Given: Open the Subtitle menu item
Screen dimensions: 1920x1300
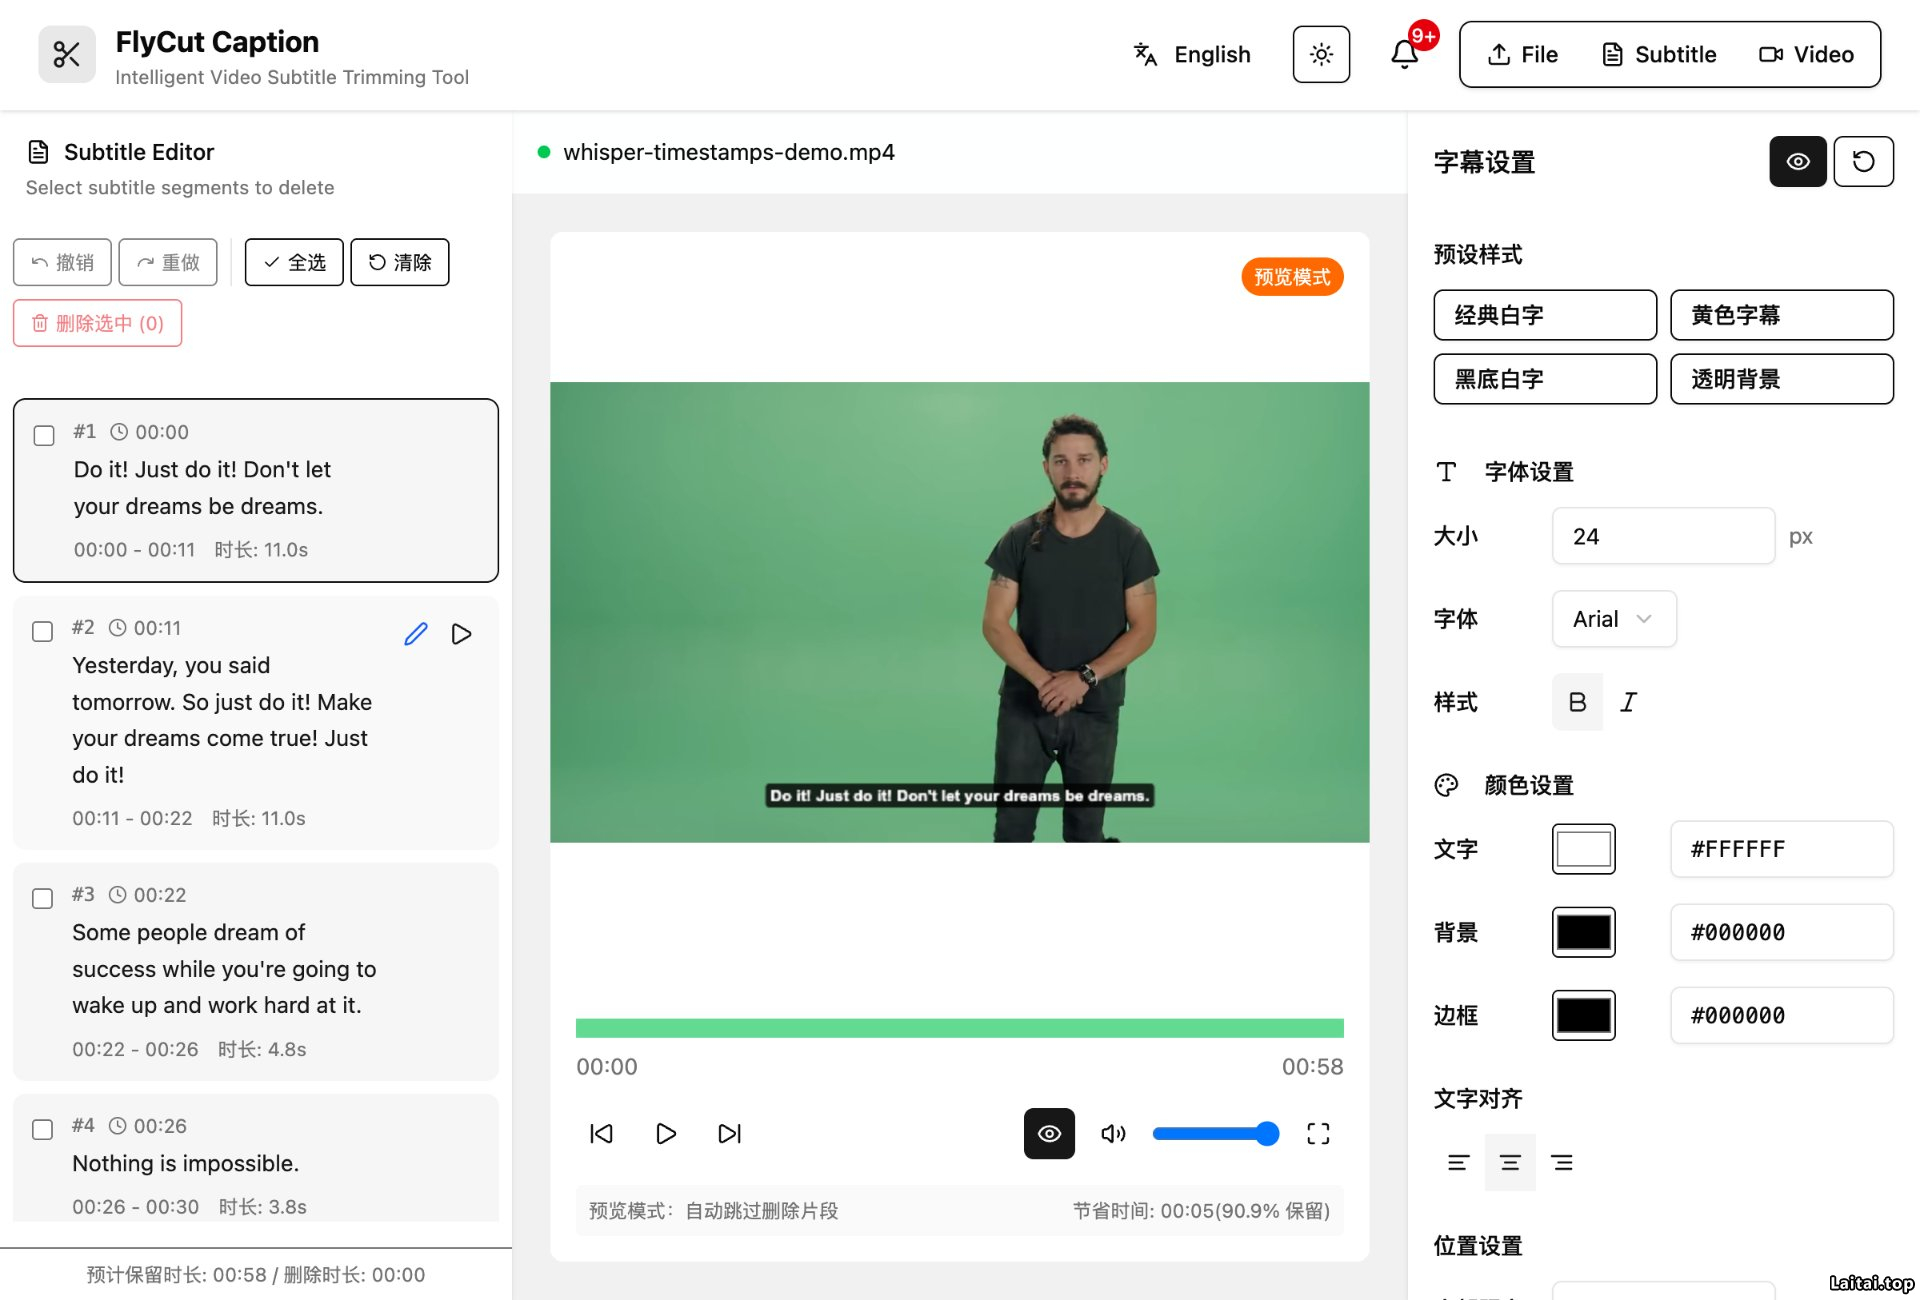Looking at the screenshot, I should [1659, 54].
